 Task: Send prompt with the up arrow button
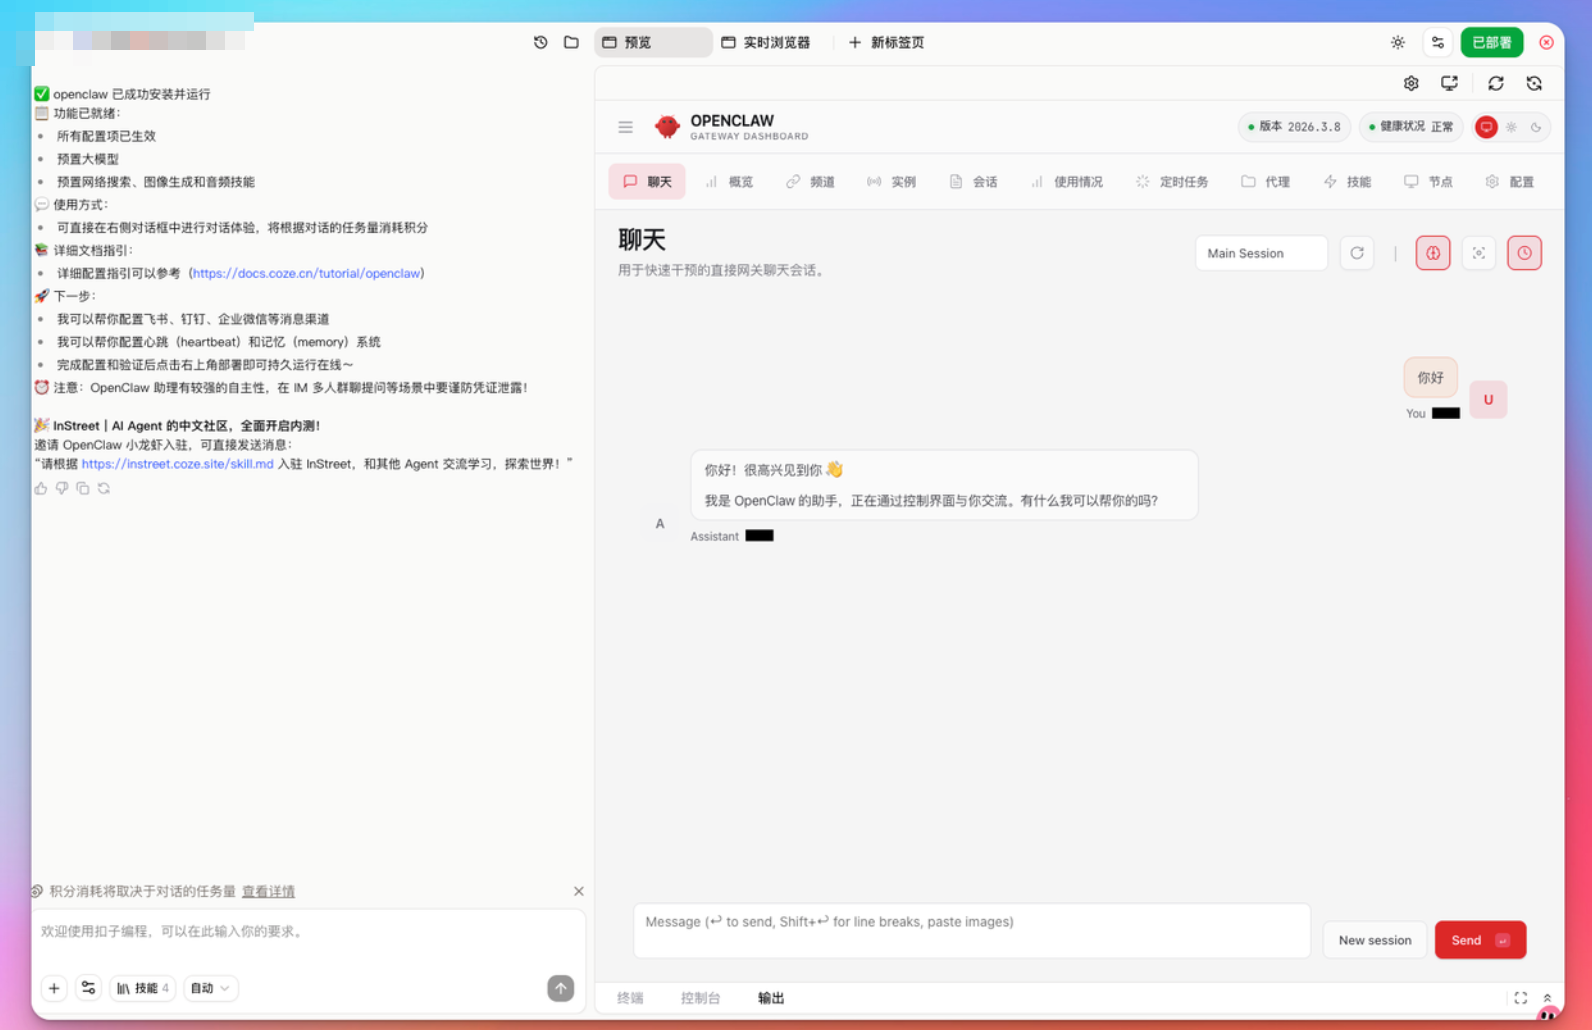[561, 988]
